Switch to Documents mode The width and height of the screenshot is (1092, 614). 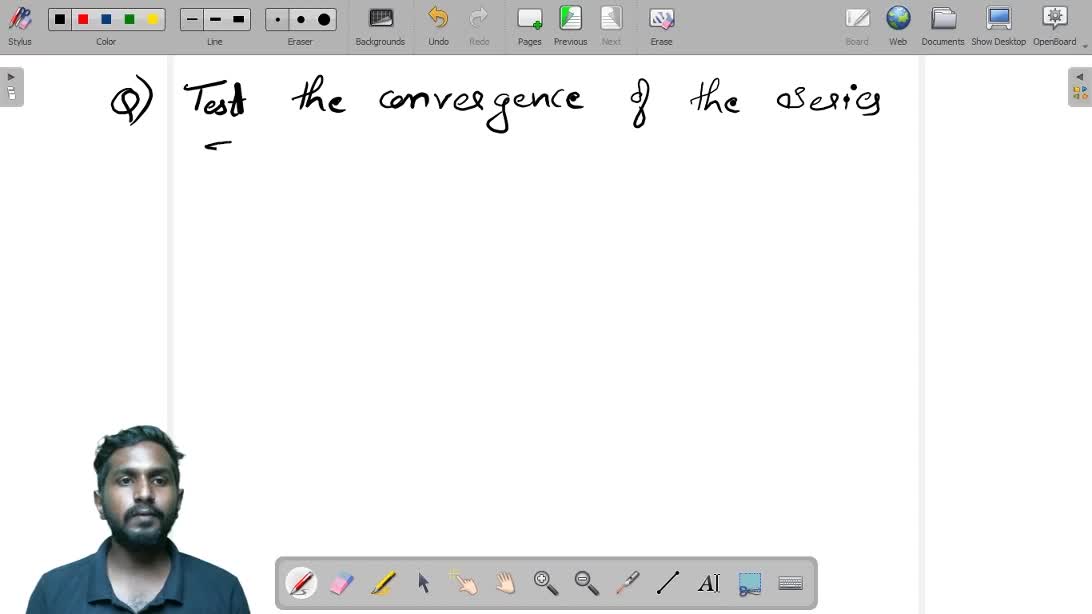click(x=942, y=25)
